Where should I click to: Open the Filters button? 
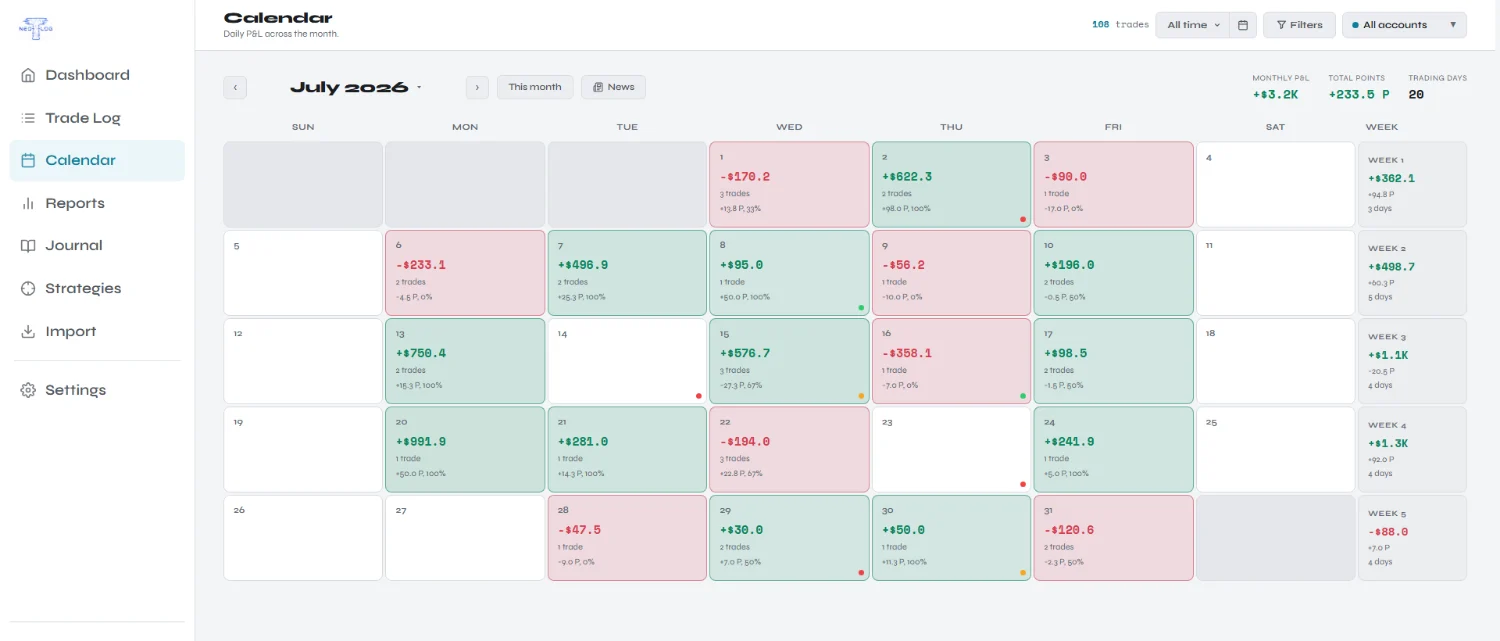pos(1299,25)
